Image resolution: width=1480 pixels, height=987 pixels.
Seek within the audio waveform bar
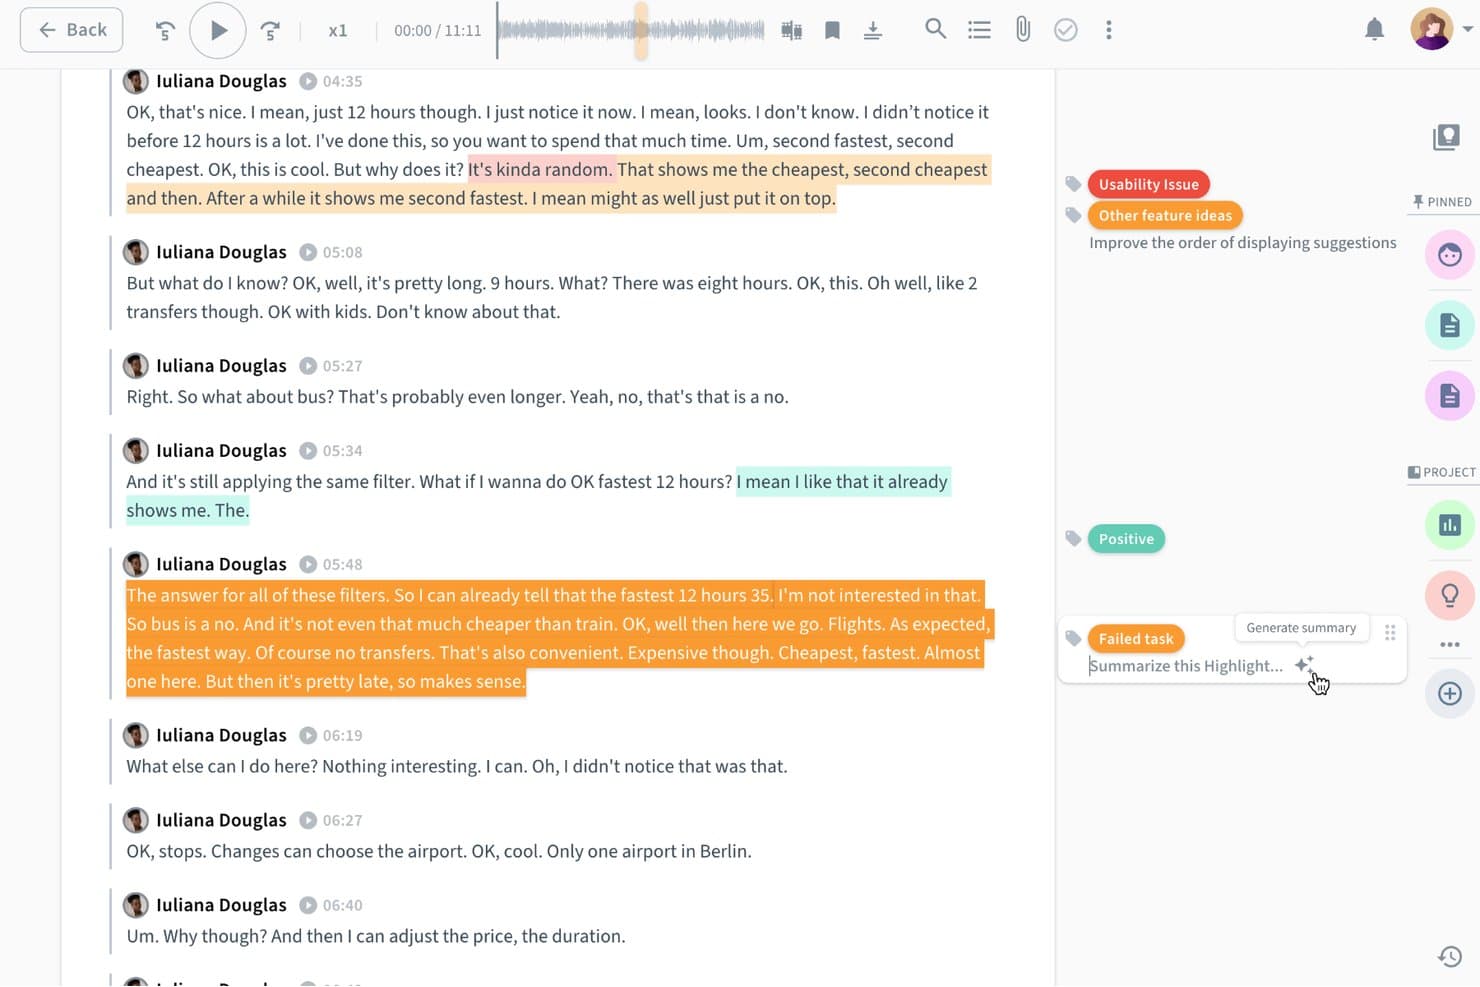click(631, 30)
